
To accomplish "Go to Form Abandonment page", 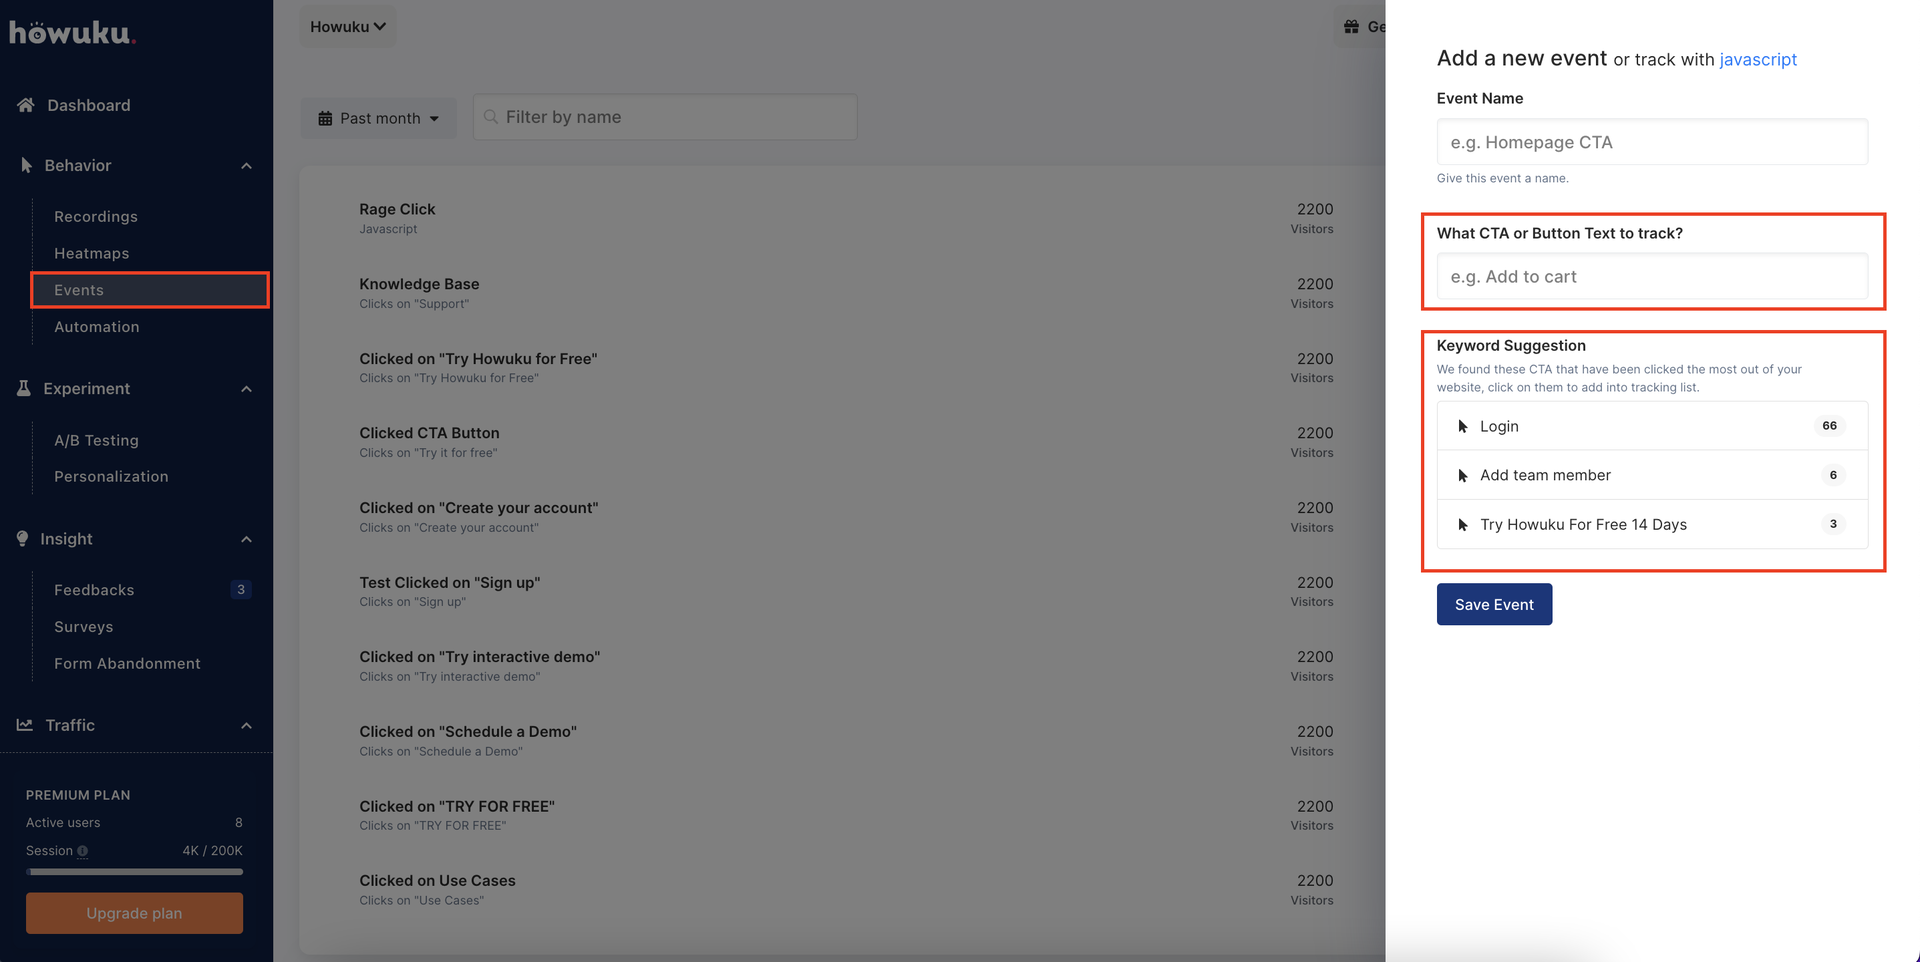I will [x=127, y=663].
